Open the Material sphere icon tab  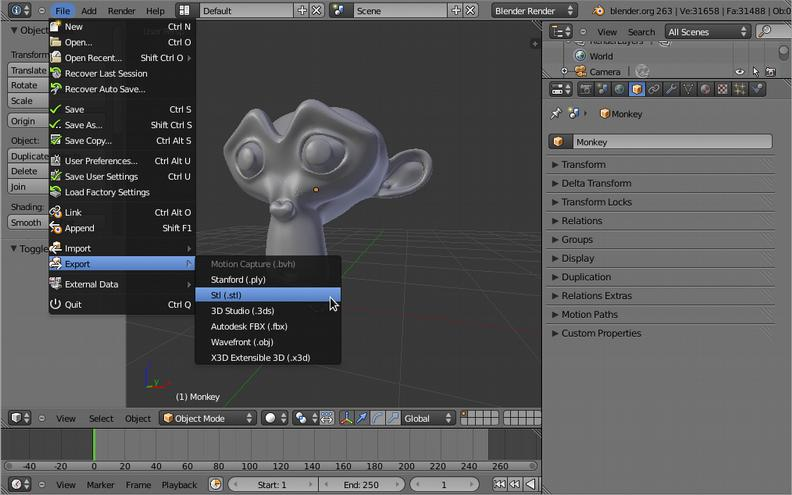coord(705,89)
